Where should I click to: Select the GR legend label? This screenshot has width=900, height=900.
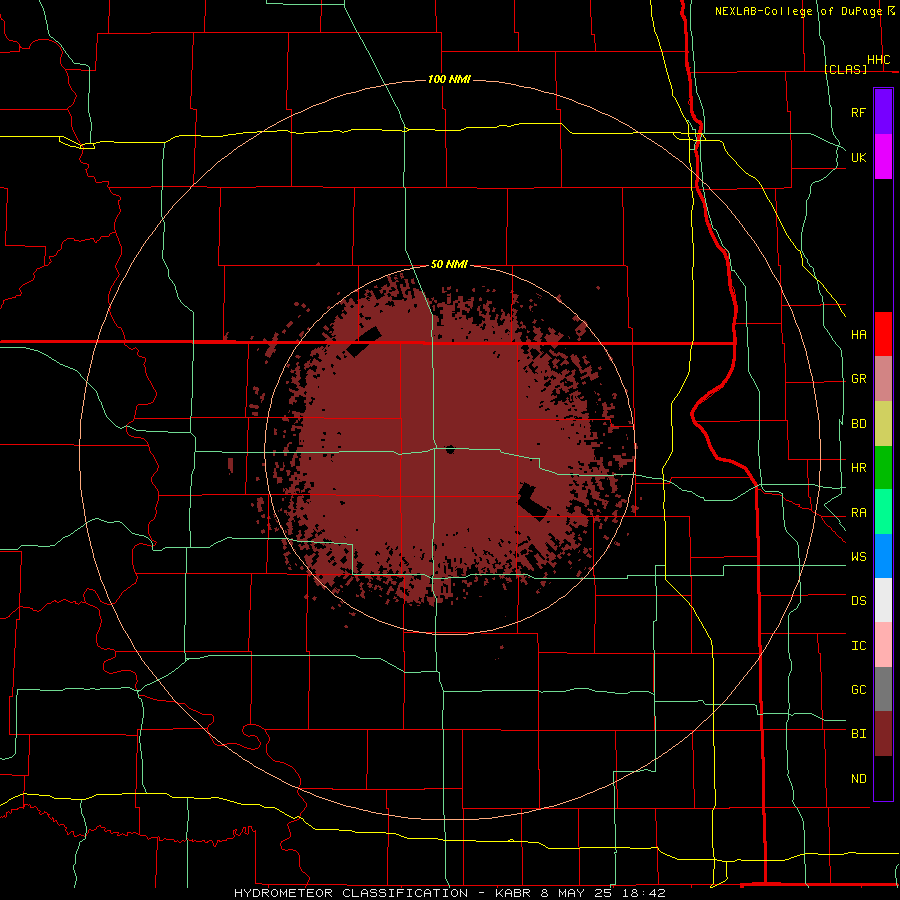pyautogui.click(x=858, y=379)
